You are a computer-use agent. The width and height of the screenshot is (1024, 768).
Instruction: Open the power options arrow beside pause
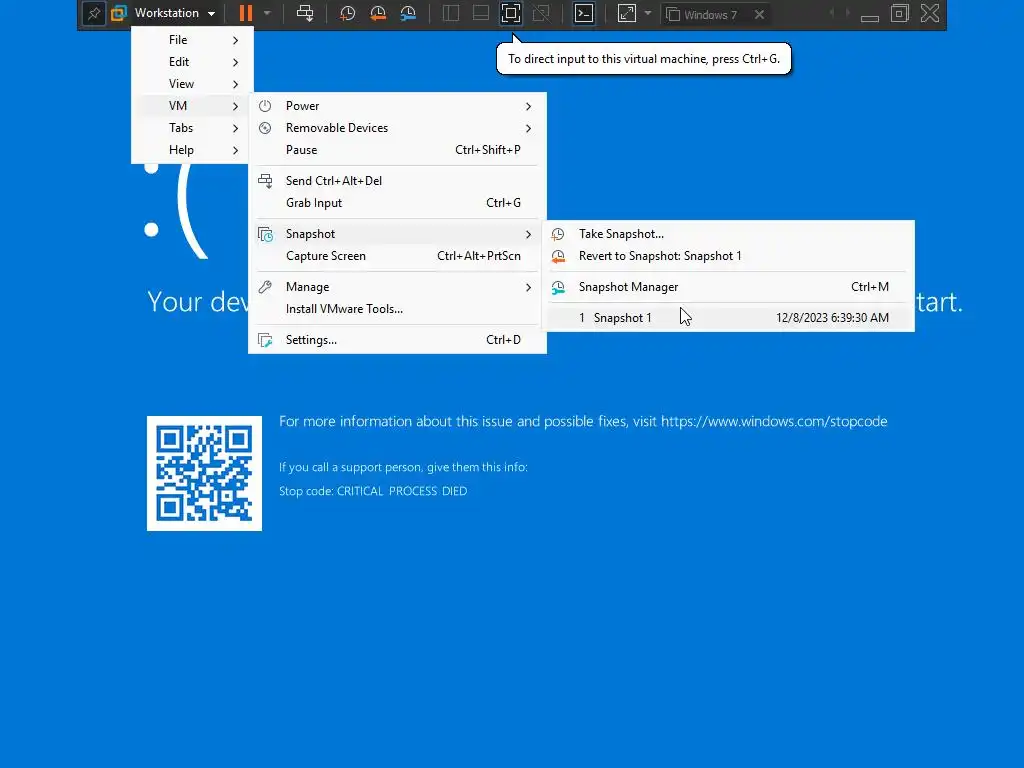pos(267,13)
